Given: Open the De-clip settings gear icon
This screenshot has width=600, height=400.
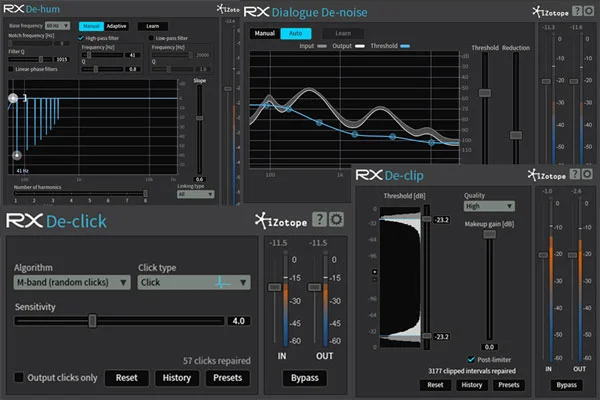Looking at the screenshot, I should coord(587,174).
